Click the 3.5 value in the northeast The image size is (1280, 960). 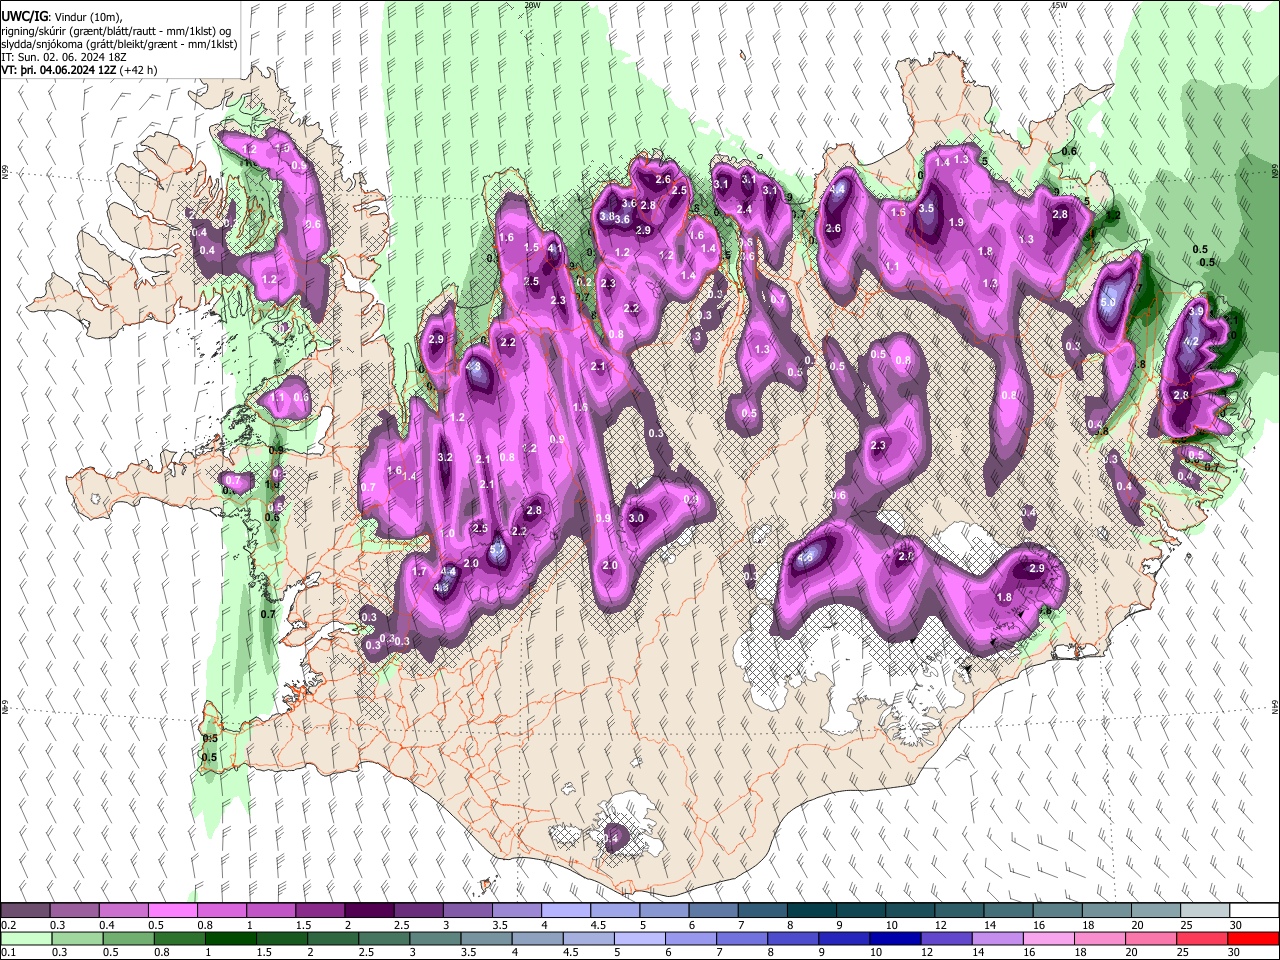click(926, 209)
